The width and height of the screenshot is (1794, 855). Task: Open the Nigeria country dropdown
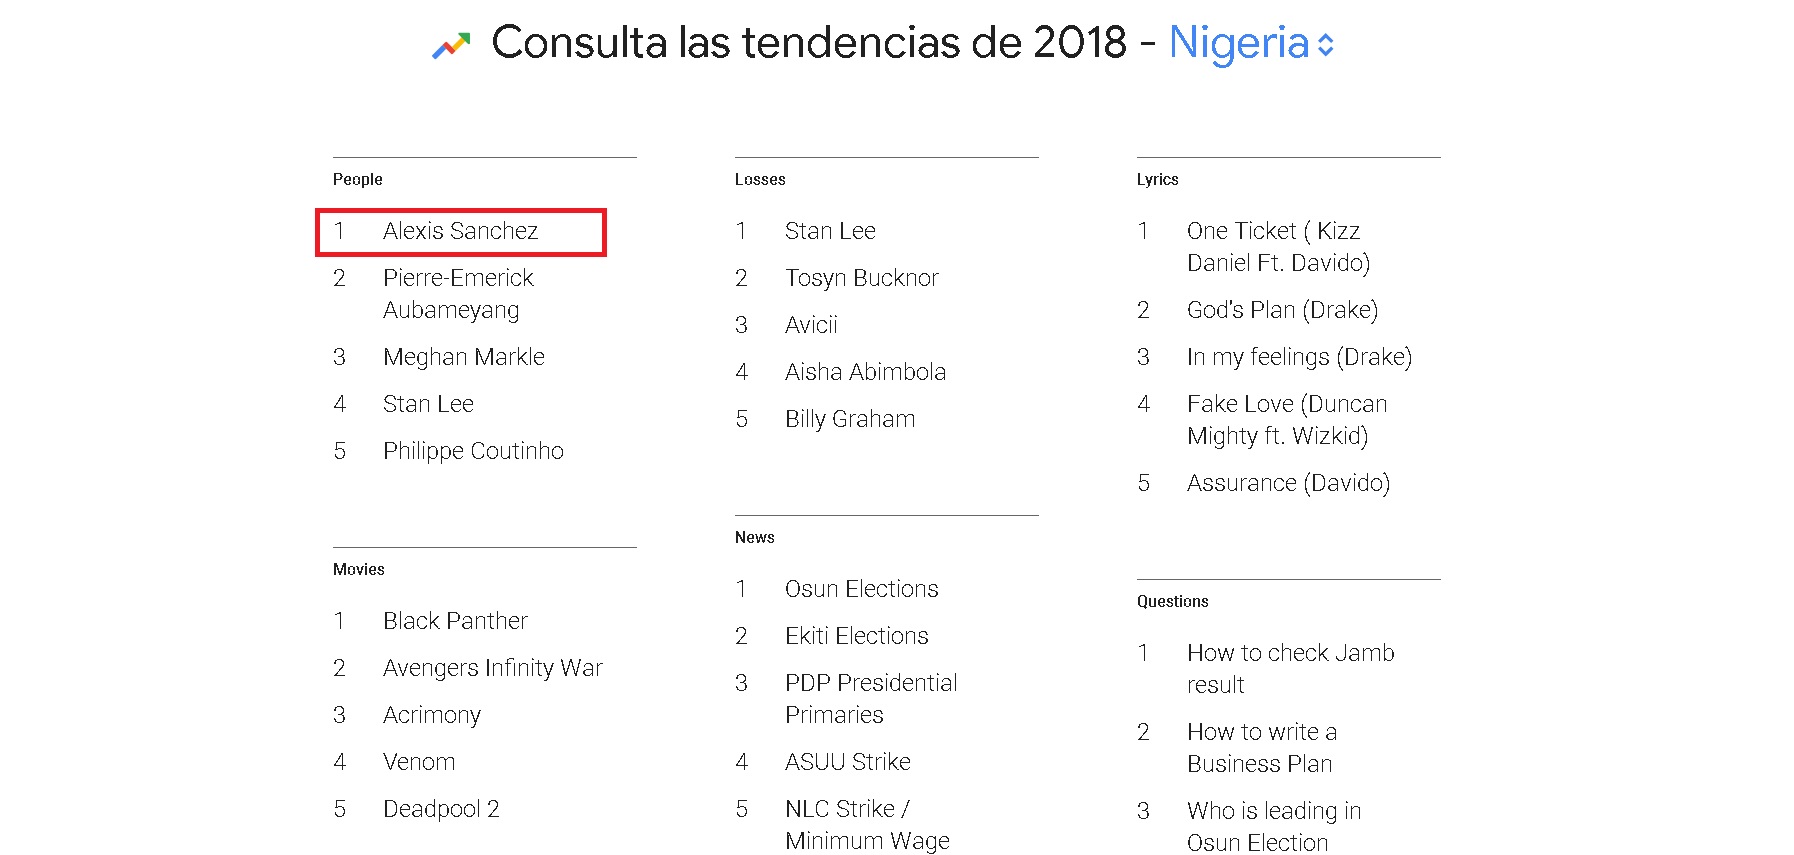tap(1250, 44)
